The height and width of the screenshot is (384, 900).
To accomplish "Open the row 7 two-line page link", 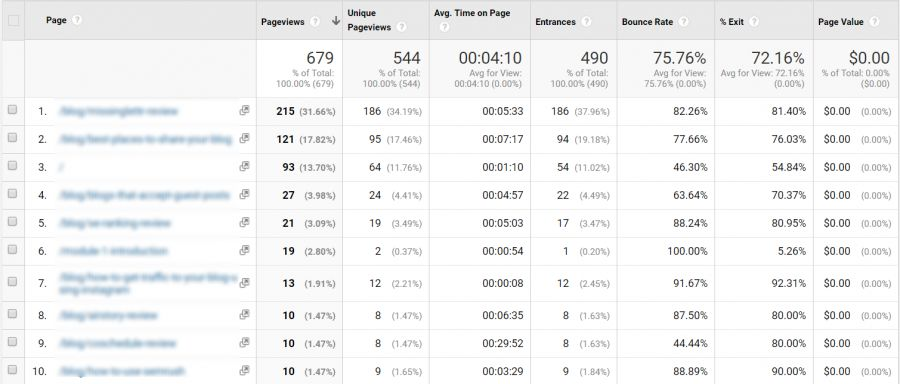I will click(x=148, y=284).
